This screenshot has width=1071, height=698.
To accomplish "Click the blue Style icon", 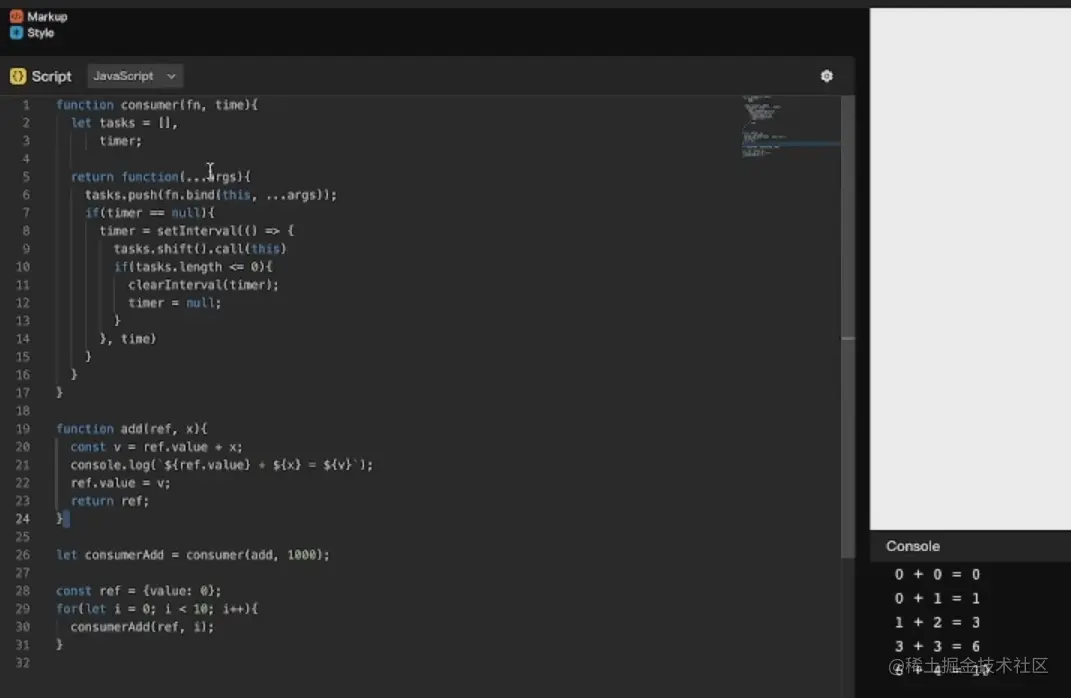I will click(x=16, y=32).
